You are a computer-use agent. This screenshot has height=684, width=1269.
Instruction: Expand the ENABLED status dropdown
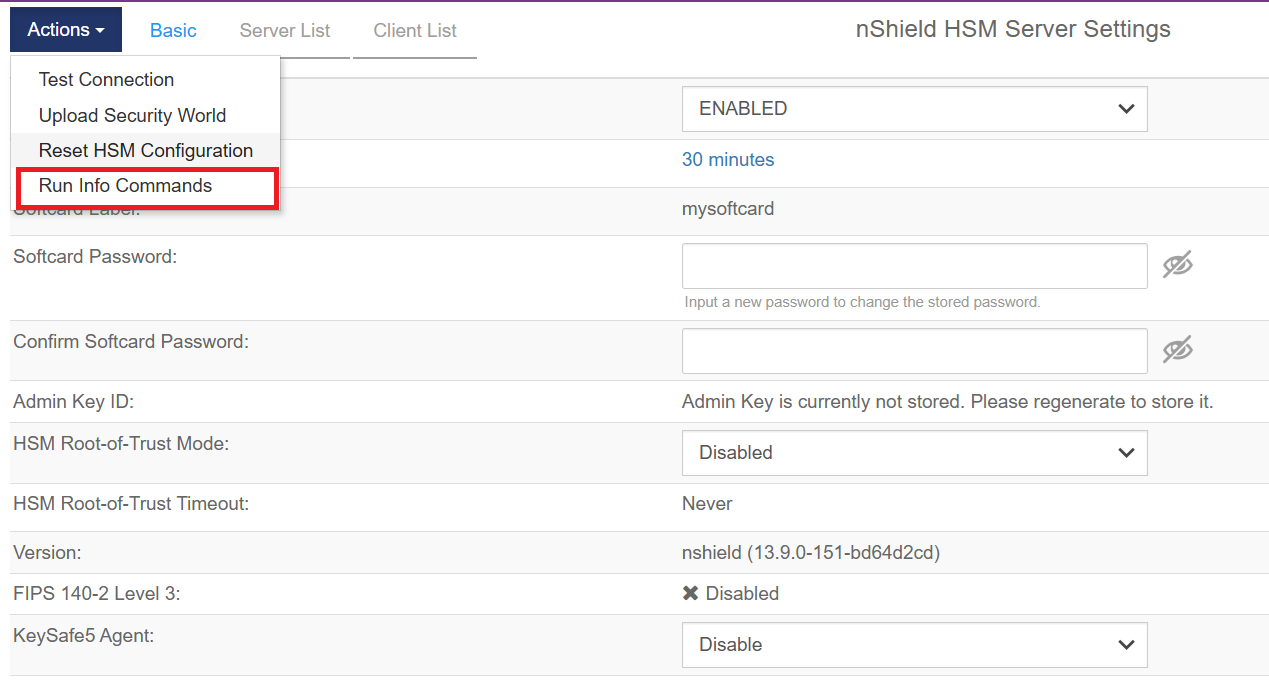point(914,109)
